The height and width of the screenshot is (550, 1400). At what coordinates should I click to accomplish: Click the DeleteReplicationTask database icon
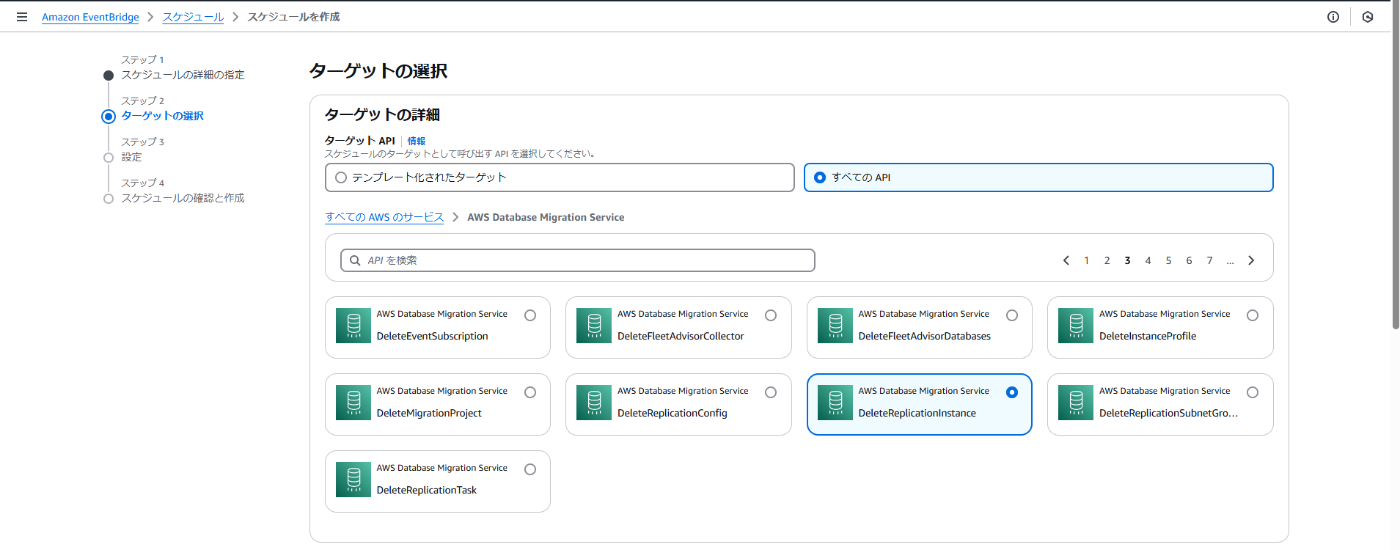[353, 480]
